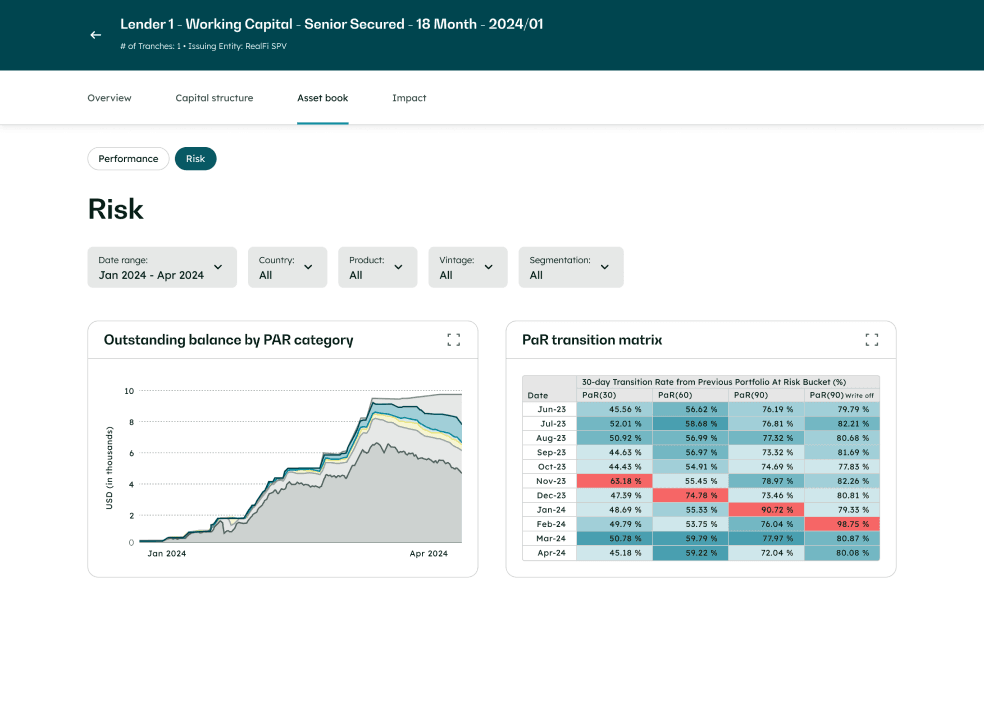Expand the Outstanding balance chart to fullscreen
The image size is (984, 721).
453,339
